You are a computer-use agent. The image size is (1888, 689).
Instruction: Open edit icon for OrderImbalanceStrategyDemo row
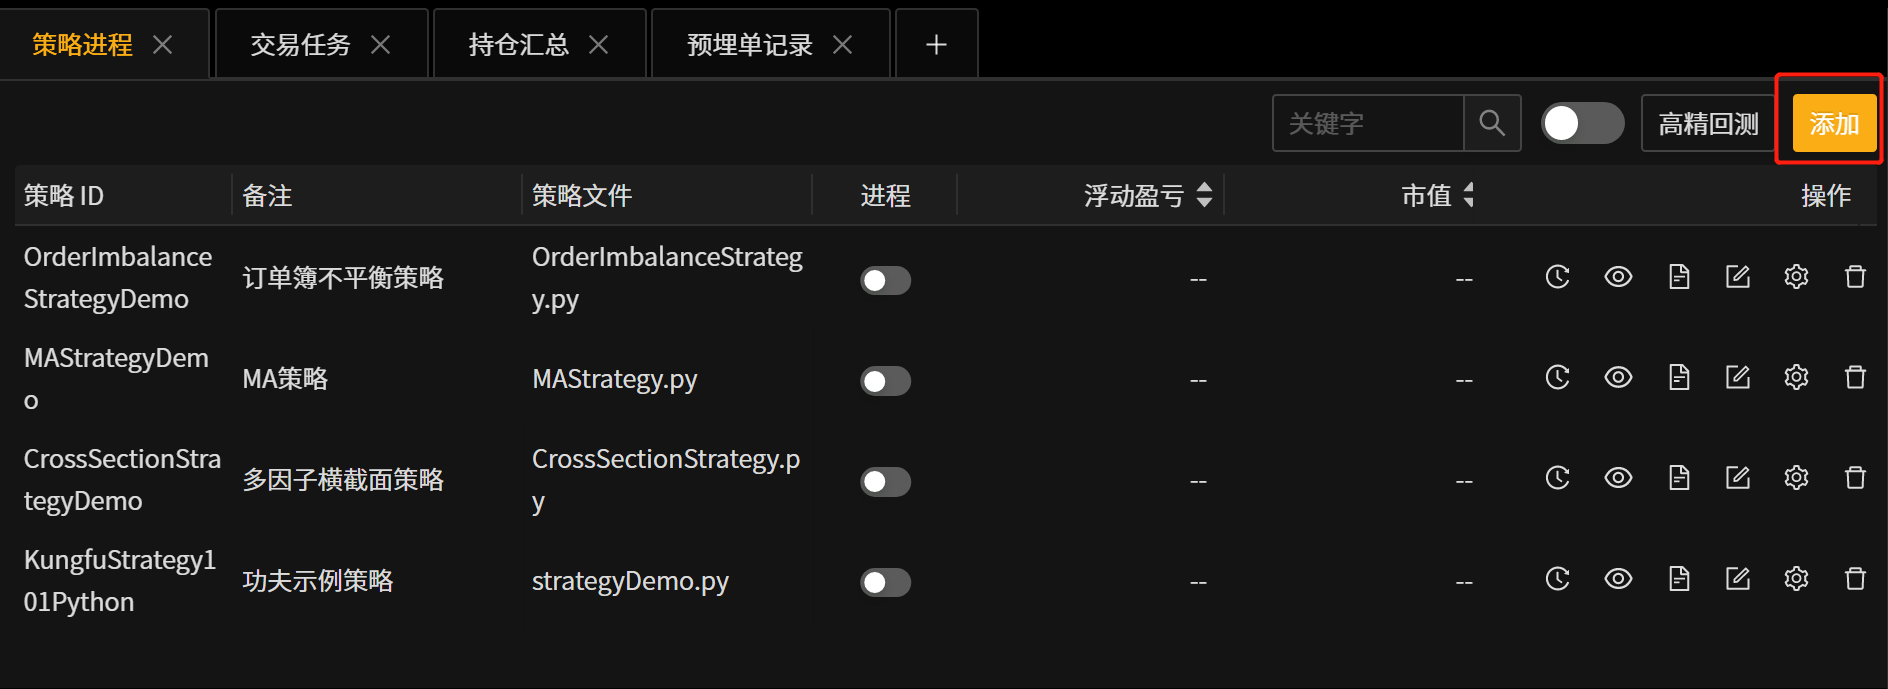click(1738, 277)
